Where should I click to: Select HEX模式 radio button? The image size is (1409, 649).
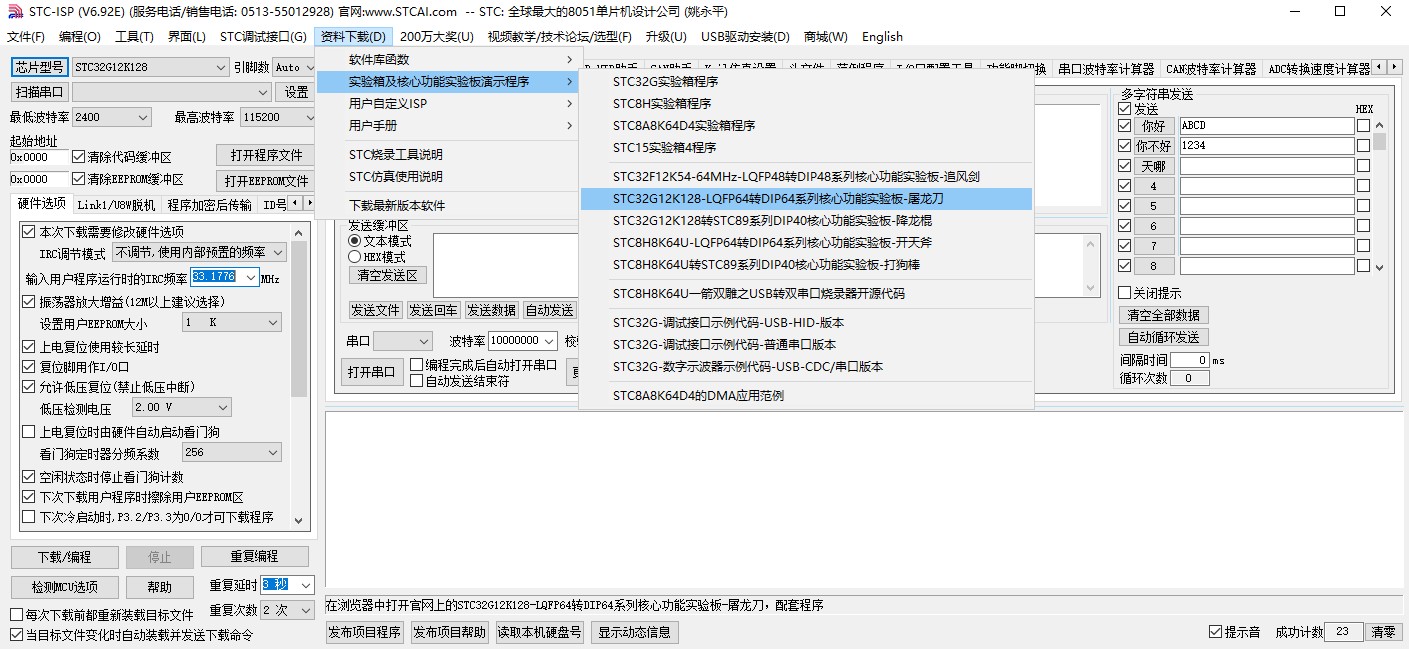[x=354, y=257]
